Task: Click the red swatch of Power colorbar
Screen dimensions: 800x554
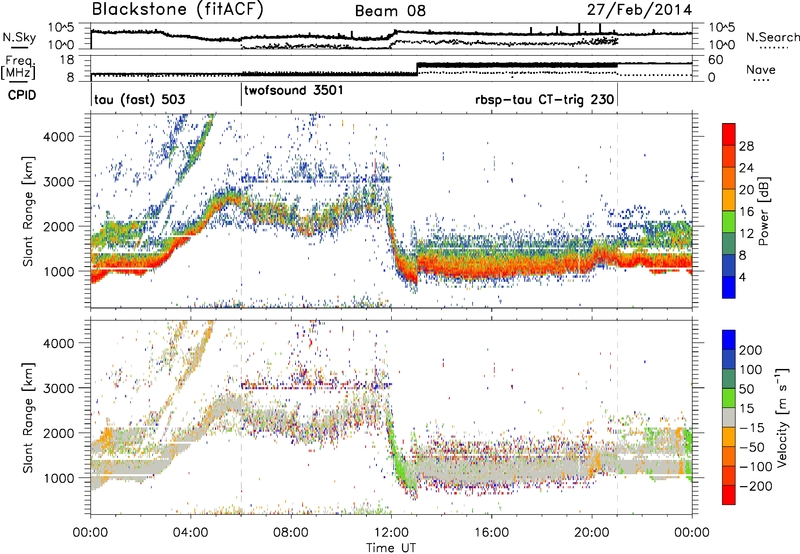Action: pyautogui.click(x=729, y=134)
